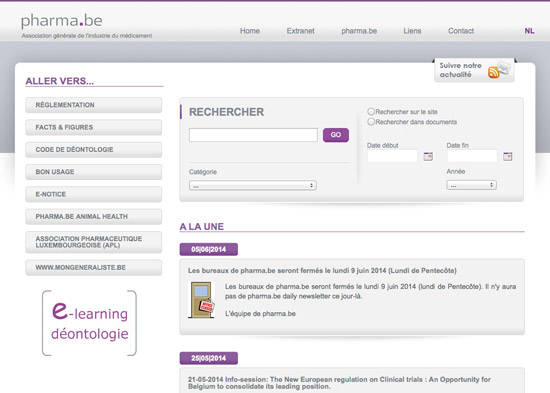This screenshot has width=550, height=393.
Task: Open the E-Notice section
Action: pyautogui.click(x=94, y=194)
